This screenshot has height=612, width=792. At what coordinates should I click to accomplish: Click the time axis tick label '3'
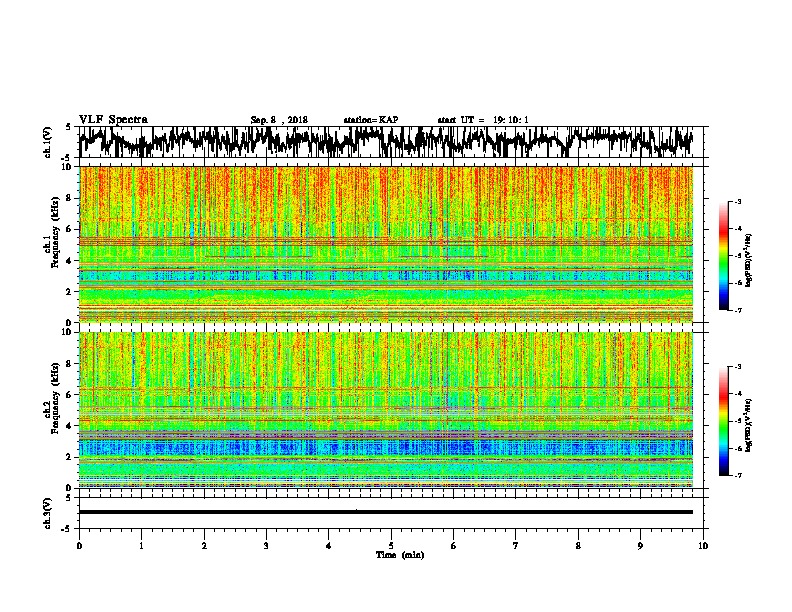[266, 546]
